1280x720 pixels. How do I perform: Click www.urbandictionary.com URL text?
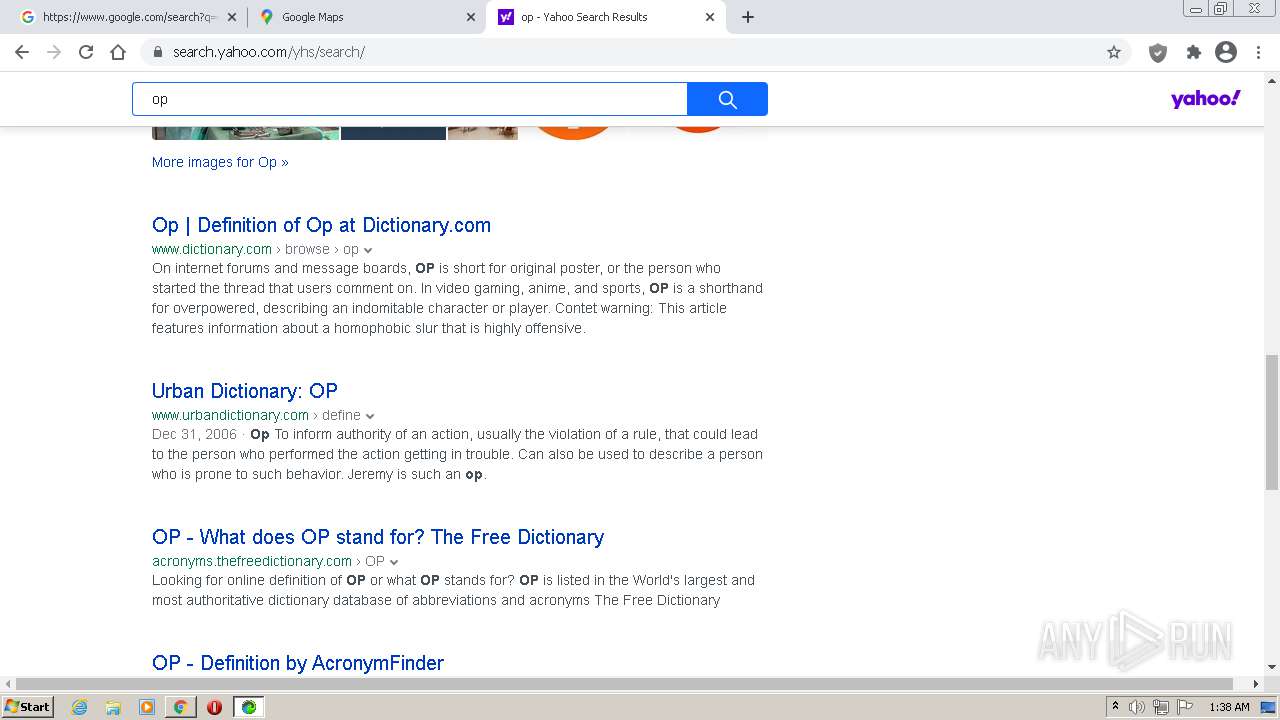click(230, 415)
